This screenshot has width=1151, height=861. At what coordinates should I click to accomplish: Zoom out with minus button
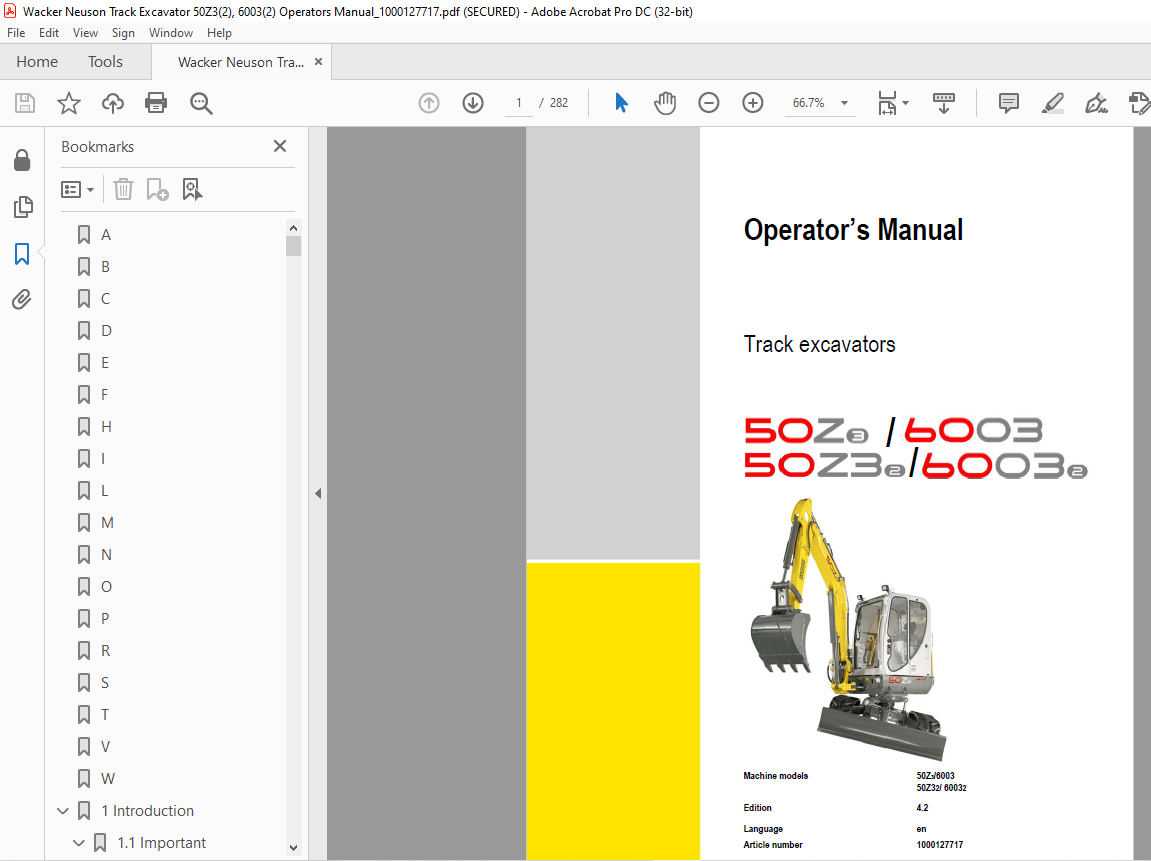(708, 103)
